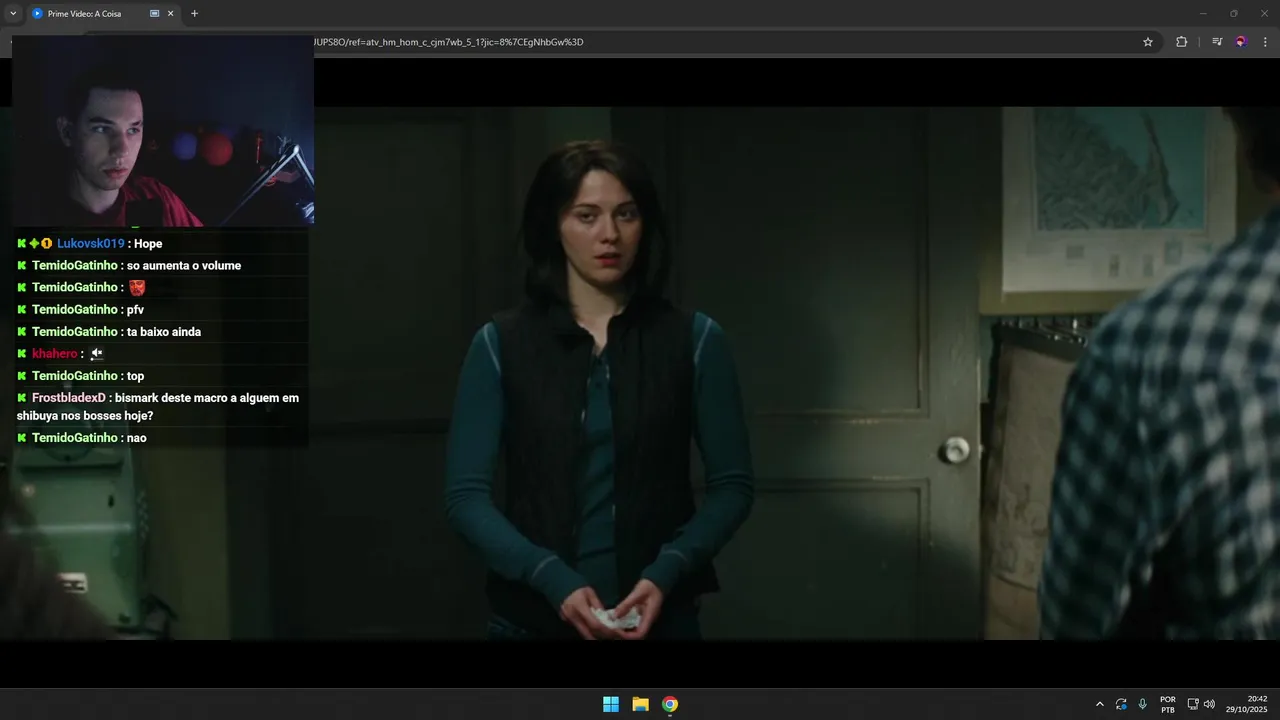Click the chat message 'so aumenta o volume'
Viewport: 1280px width, 720px height.
pyautogui.click(x=184, y=266)
